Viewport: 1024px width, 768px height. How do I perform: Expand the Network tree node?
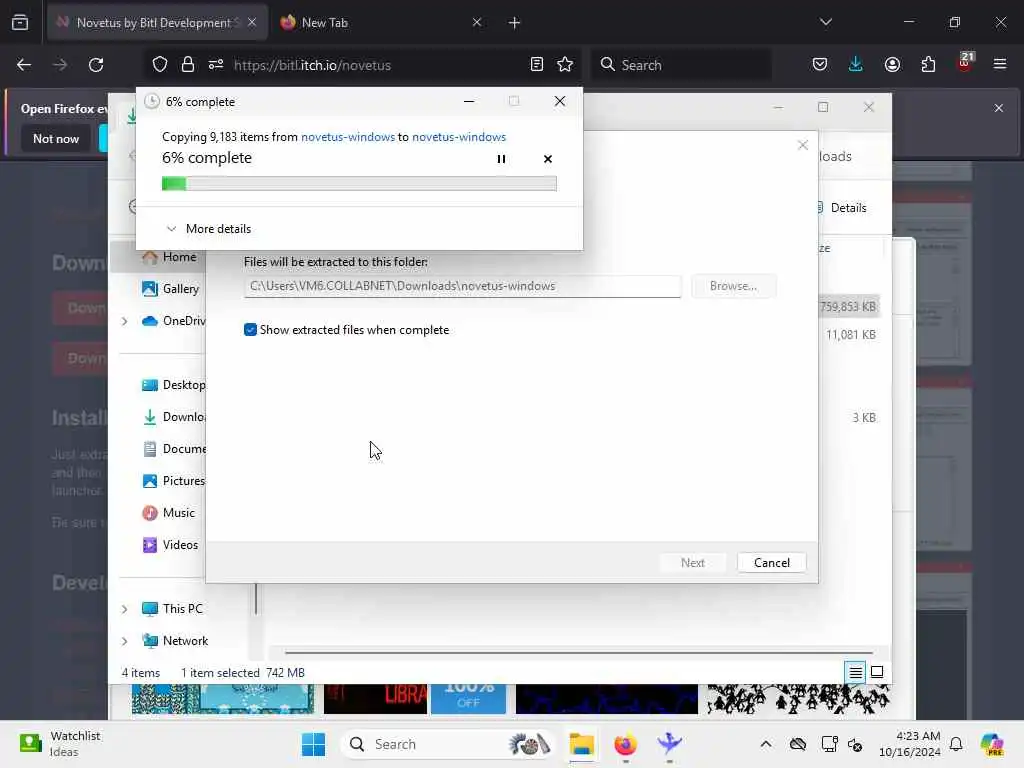coord(125,641)
